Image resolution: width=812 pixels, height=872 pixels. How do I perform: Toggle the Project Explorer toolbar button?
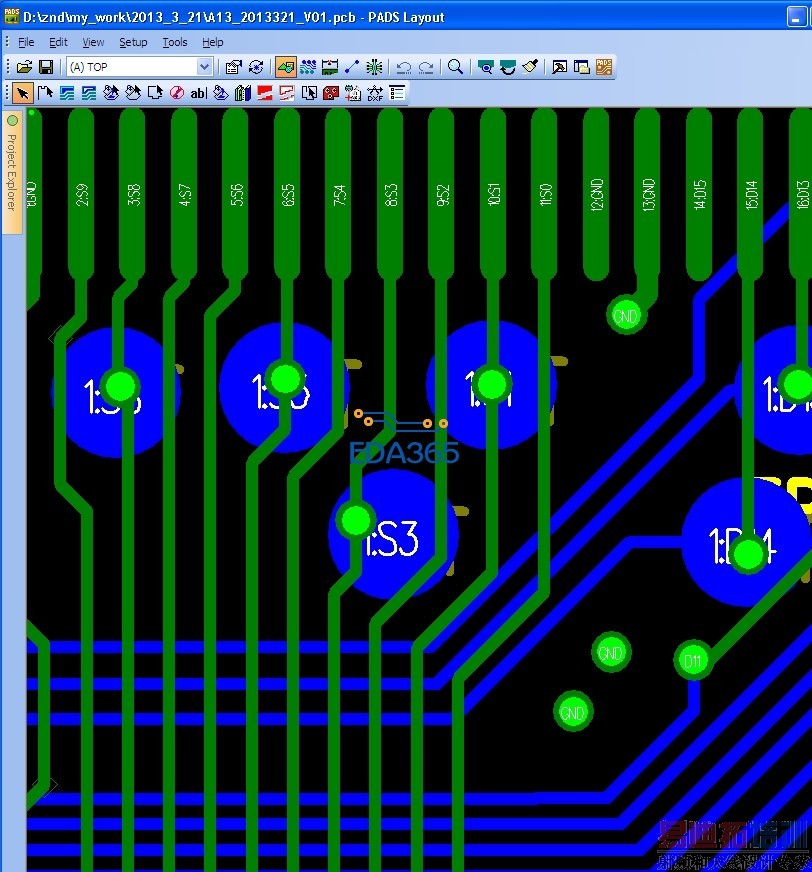581,67
